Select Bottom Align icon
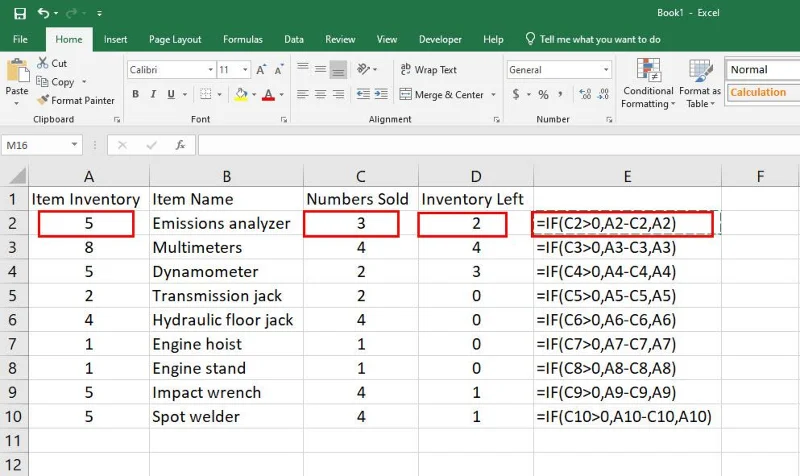 pyautogui.click(x=338, y=70)
